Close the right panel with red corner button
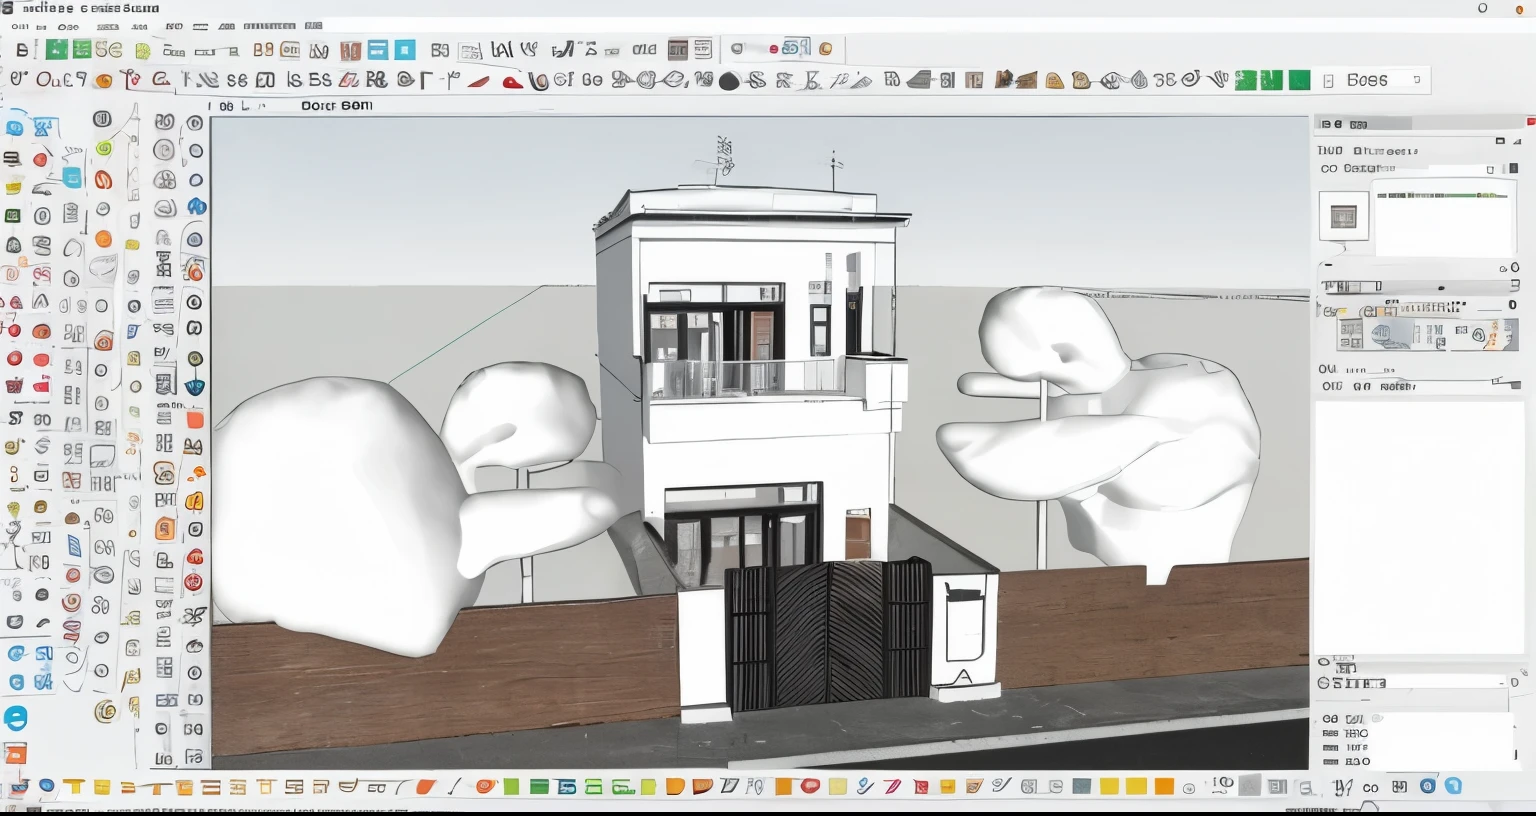The height and width of the screenshot is (816, 1536). coord(1530,122)
